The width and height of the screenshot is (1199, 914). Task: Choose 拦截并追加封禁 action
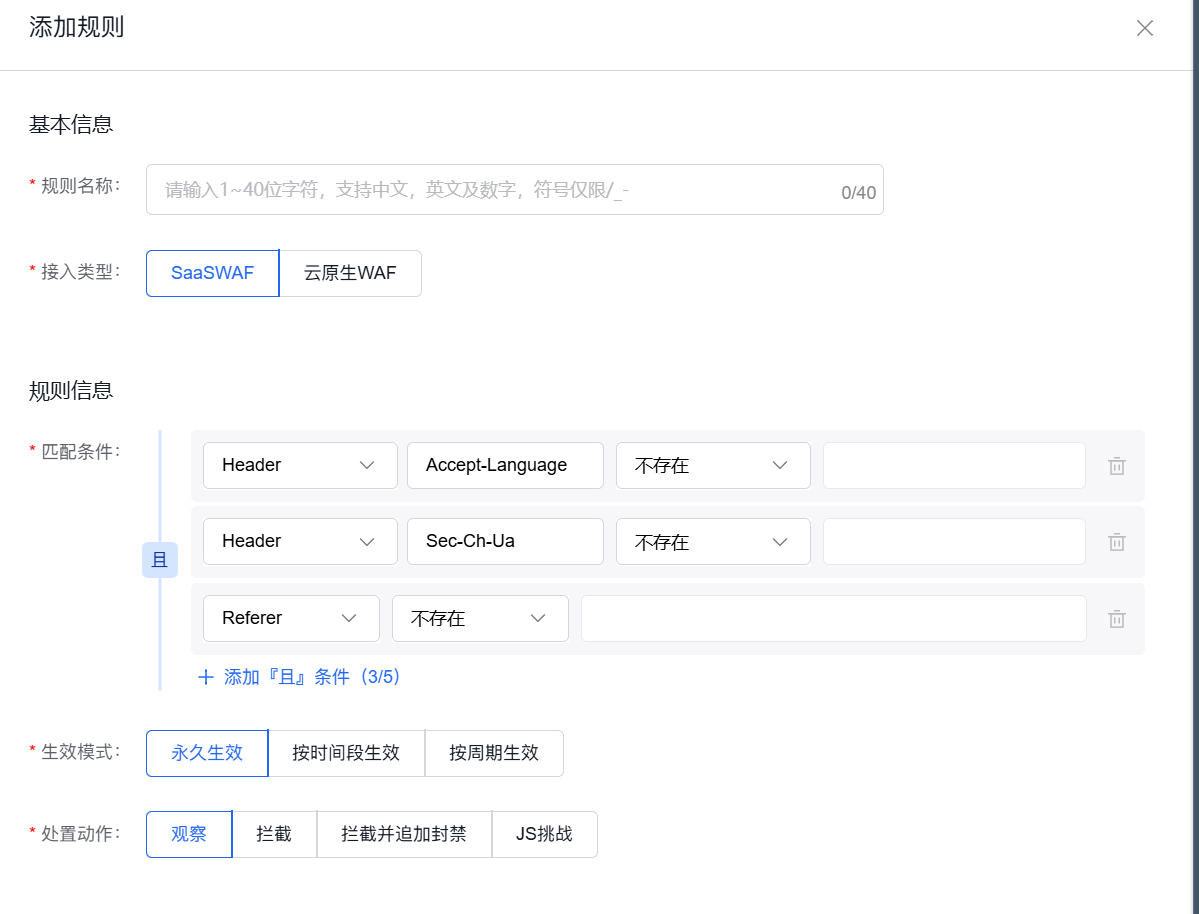[404, 834]
